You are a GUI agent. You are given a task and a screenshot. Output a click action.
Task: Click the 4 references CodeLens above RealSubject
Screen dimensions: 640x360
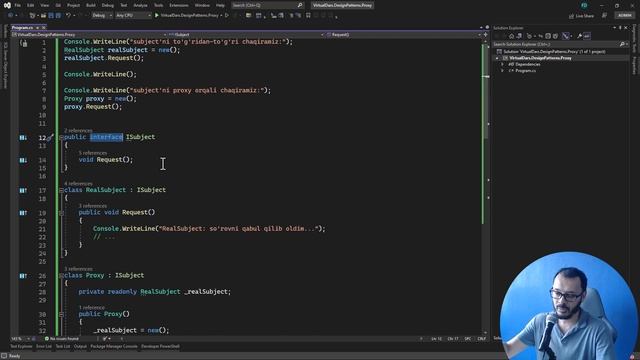(78, 184)
